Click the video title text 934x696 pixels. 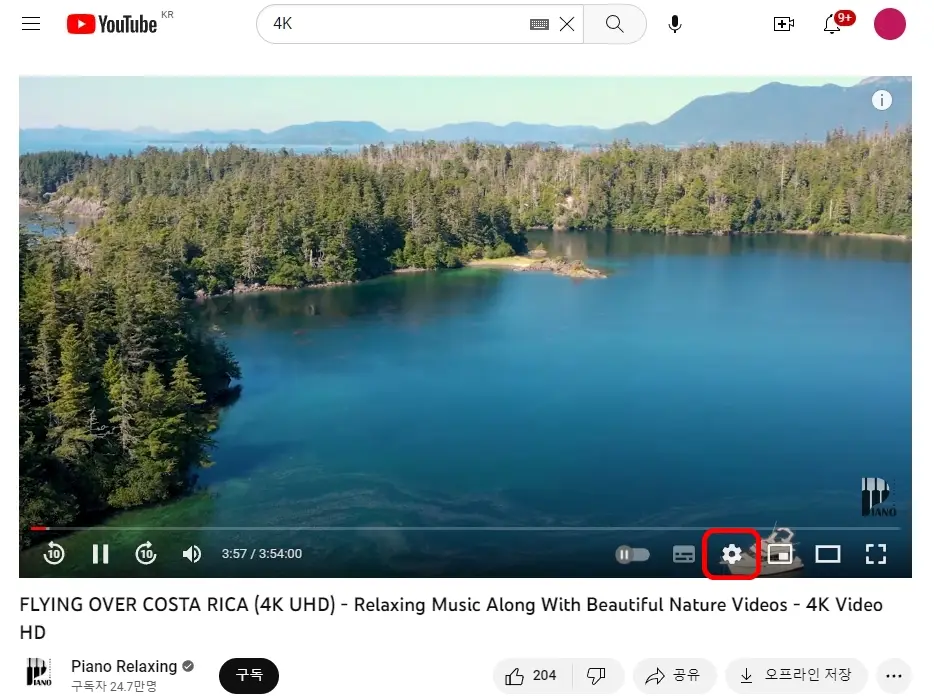coord(451,618)
